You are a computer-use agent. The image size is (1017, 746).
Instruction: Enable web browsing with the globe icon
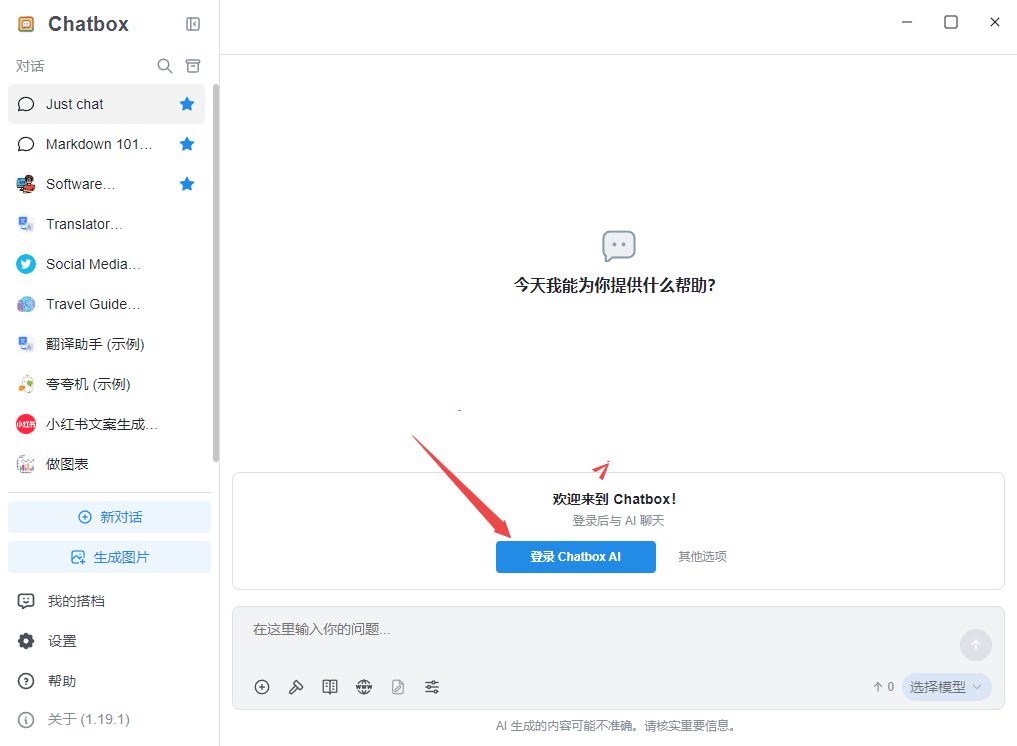click(x=364, y=687)
